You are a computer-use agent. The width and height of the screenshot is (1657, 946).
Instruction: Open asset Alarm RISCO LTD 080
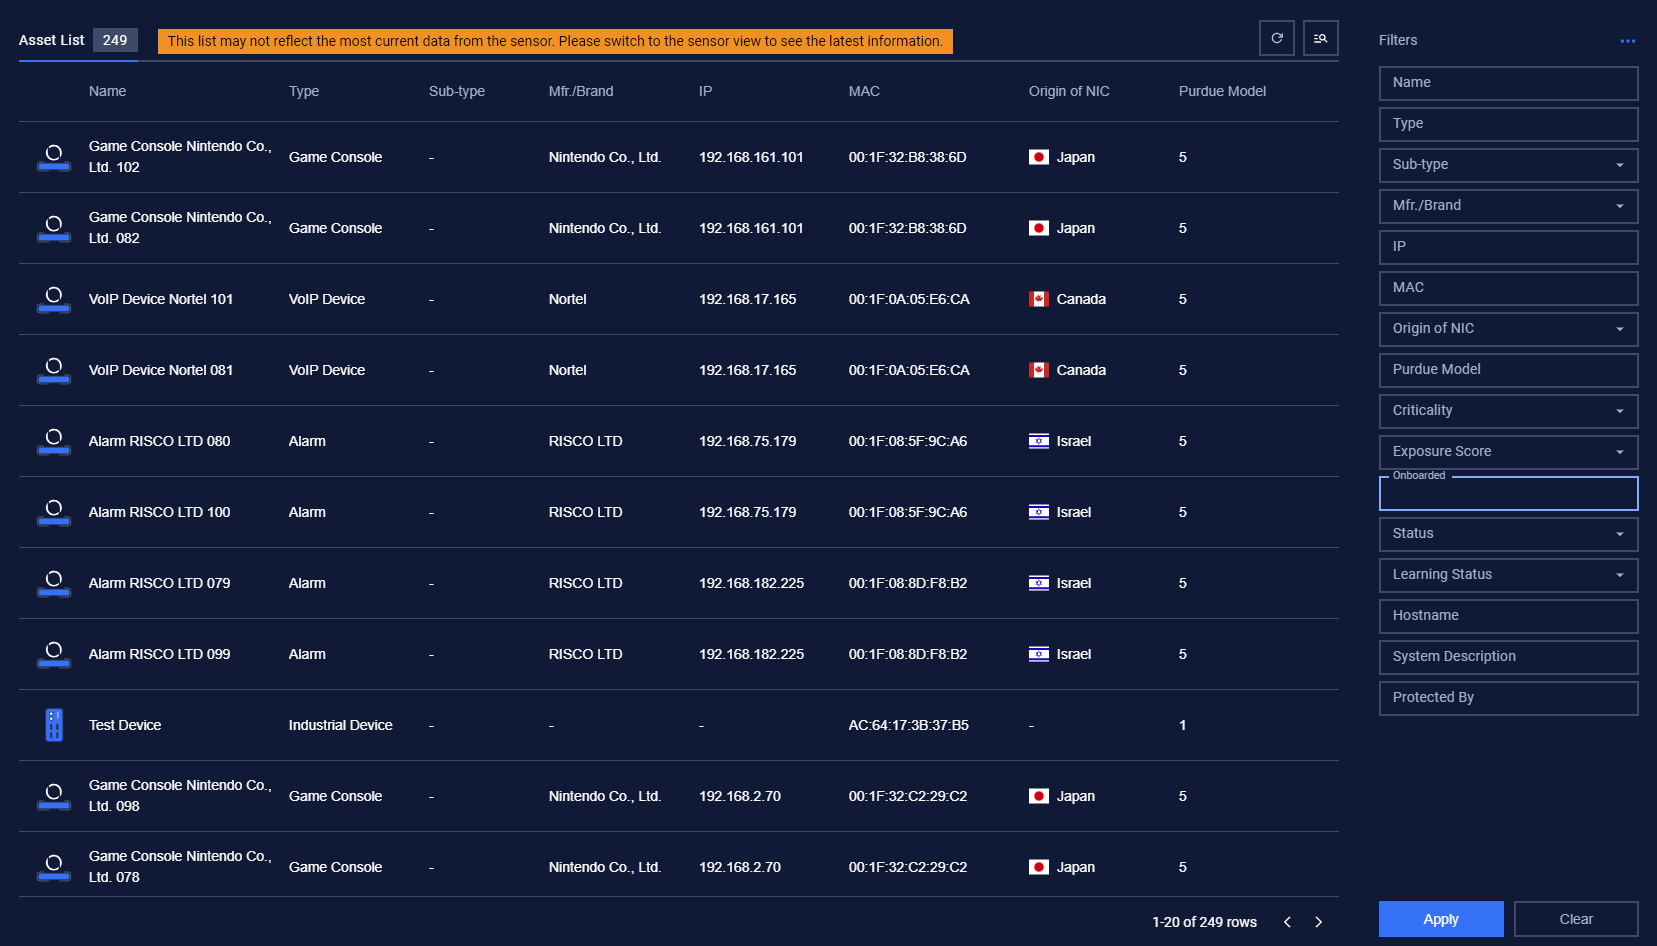[160, 441]
